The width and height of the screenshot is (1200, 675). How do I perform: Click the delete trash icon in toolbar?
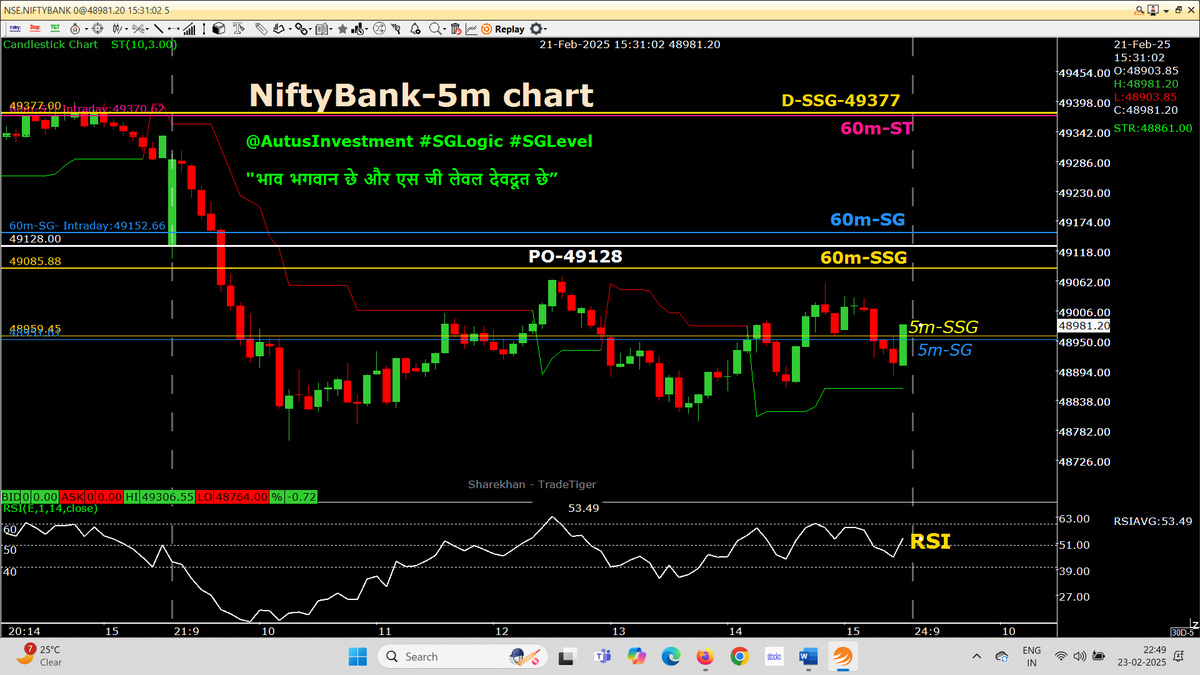coord(455,29)
